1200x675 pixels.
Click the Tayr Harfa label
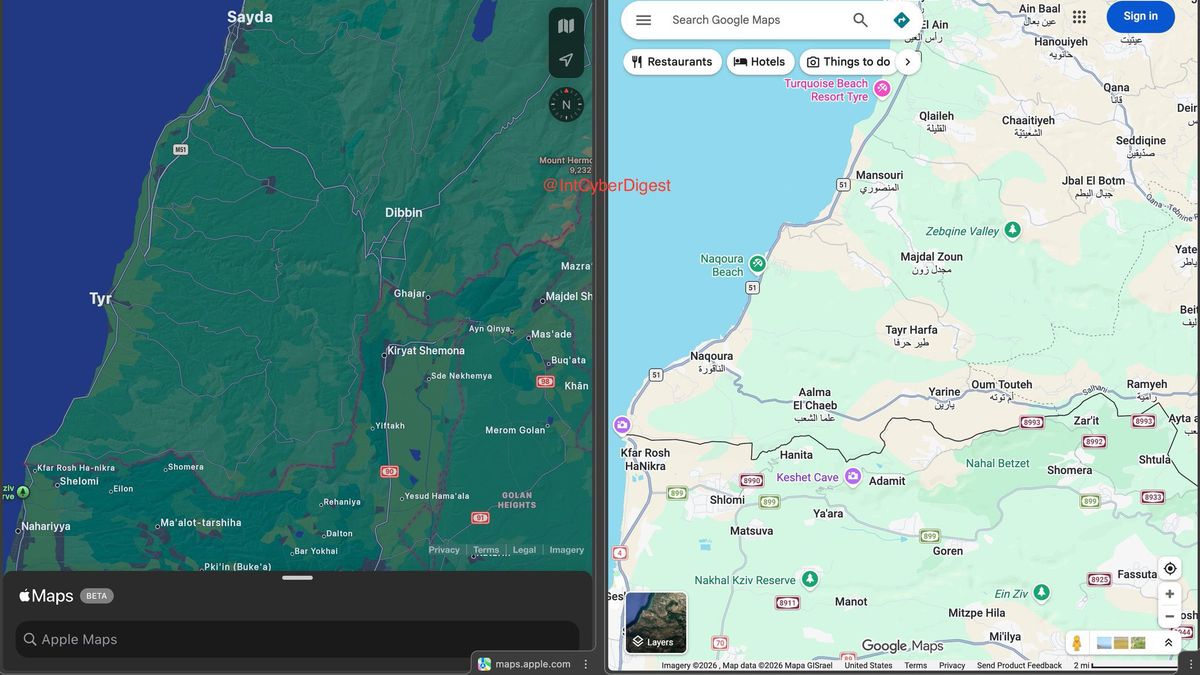pyautogui.click(x=911, y=330)
